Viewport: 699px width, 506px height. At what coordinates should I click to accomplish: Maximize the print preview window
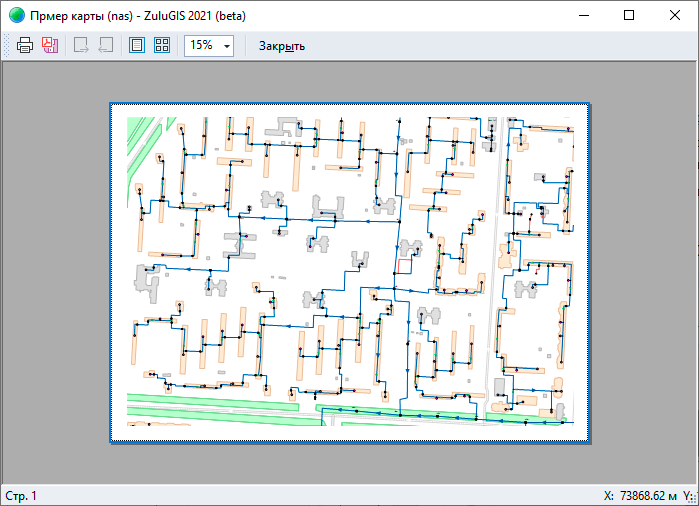pyautogui.click(x=629, y=16)
